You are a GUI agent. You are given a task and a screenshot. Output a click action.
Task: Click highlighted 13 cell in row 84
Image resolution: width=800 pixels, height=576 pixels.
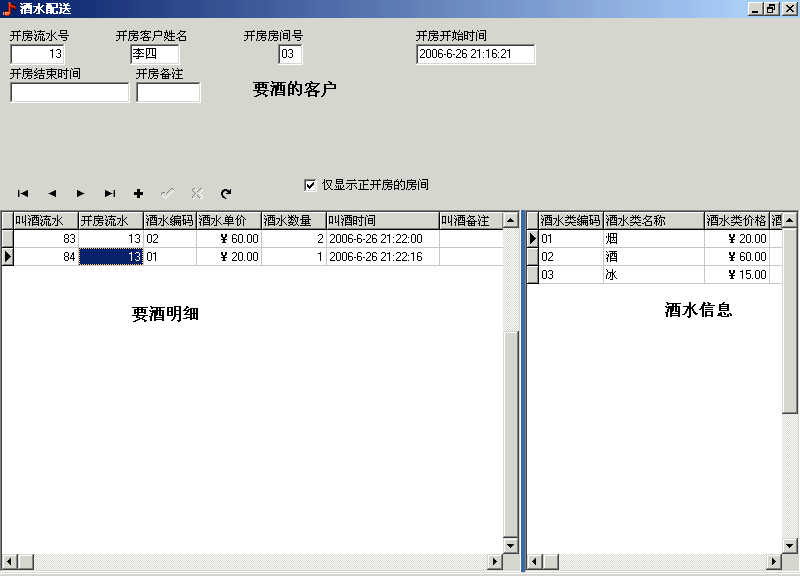[x=111, y=257]
